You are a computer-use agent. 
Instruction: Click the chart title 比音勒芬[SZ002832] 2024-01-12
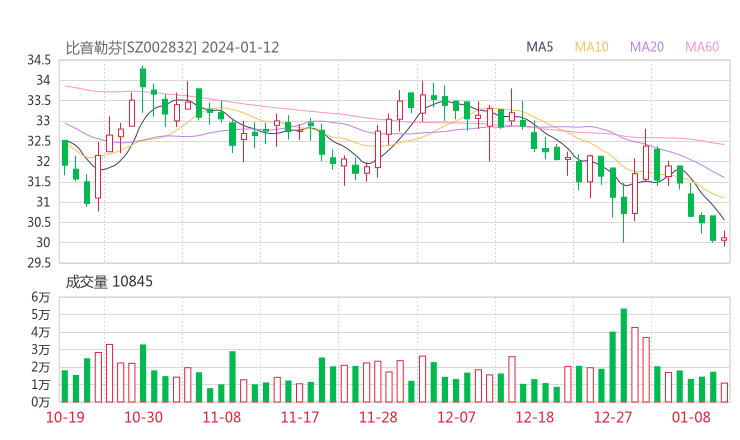172,48
